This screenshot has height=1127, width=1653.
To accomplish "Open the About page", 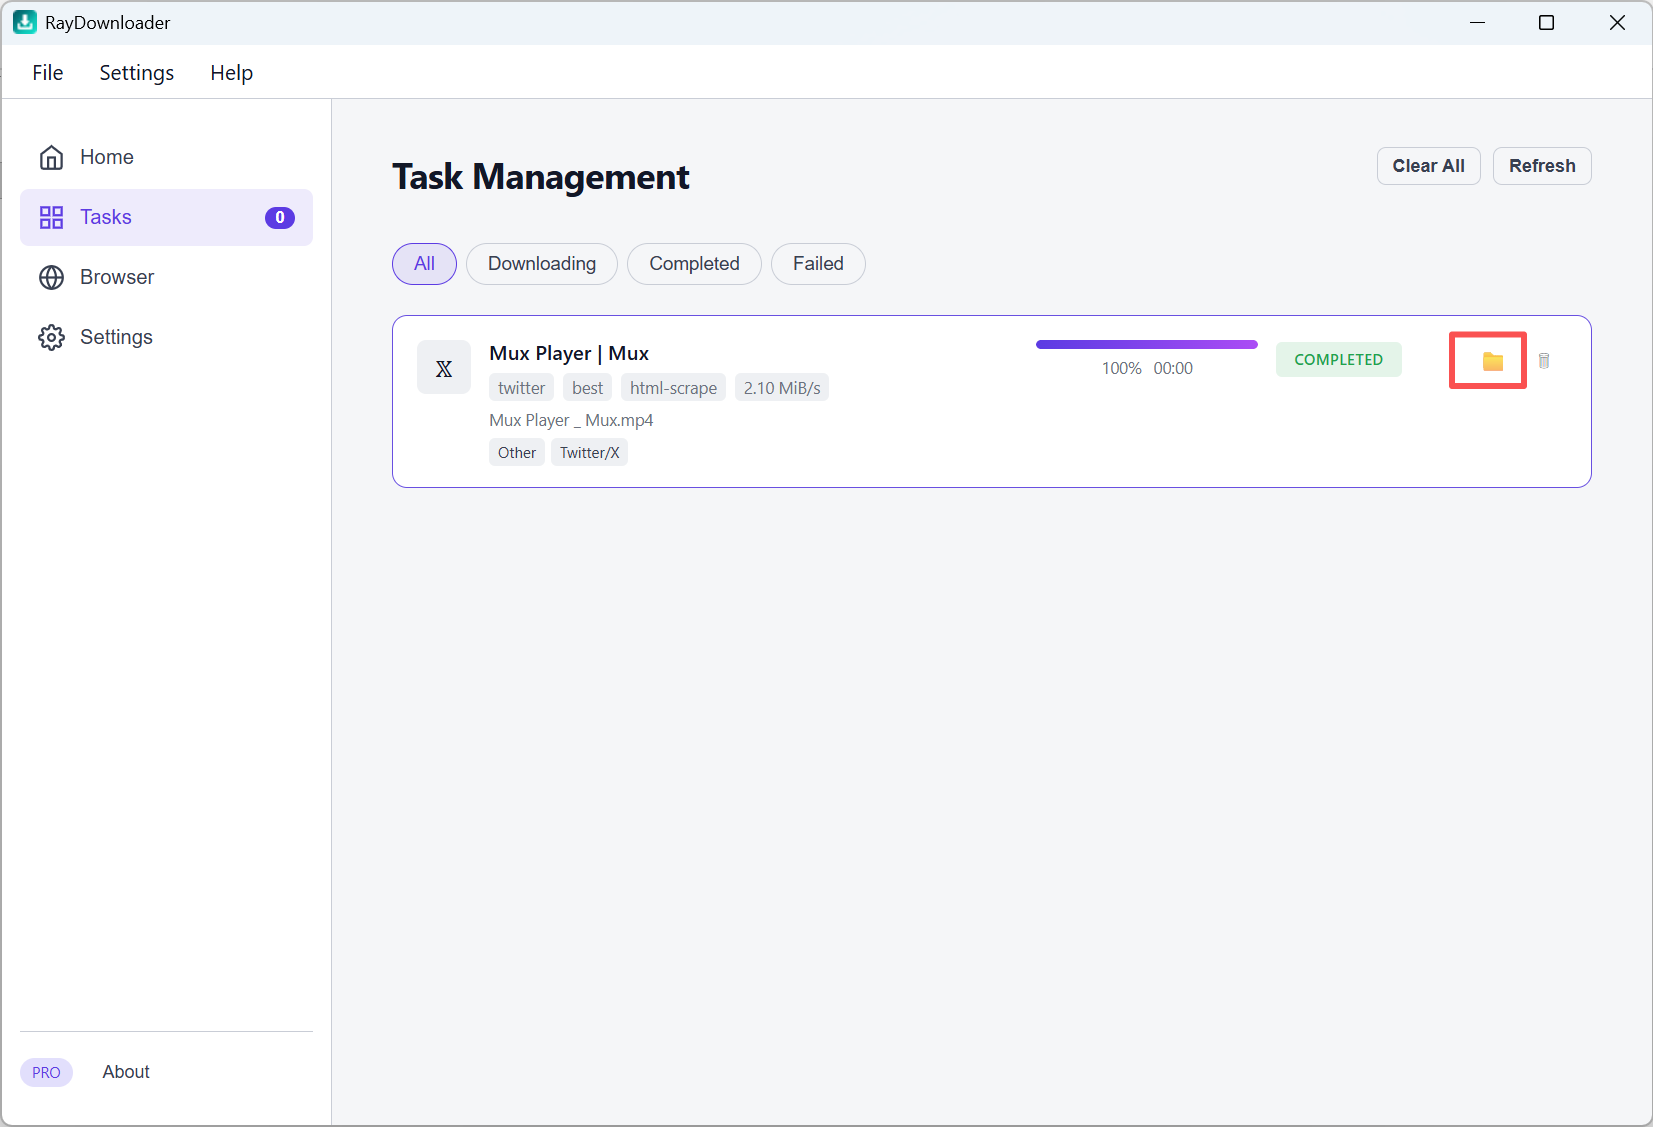I will [126, 1072].
